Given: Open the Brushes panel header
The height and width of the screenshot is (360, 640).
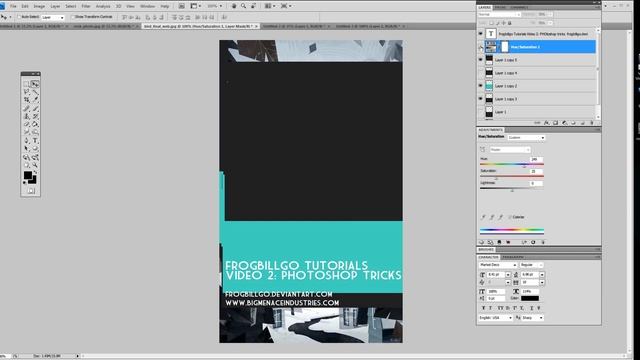Looking at the screenshot, I should pos(486,249).
